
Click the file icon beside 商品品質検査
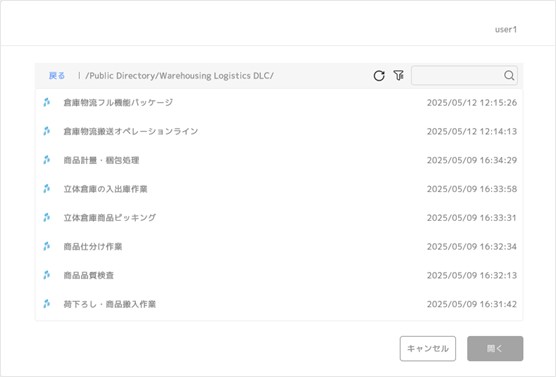click(x=46, y=275)
